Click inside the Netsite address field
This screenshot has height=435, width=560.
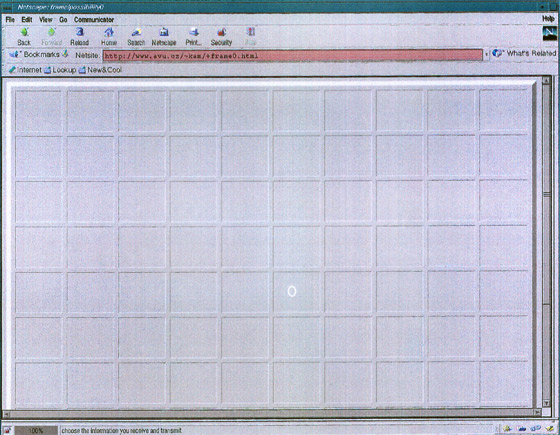[292, 55]
